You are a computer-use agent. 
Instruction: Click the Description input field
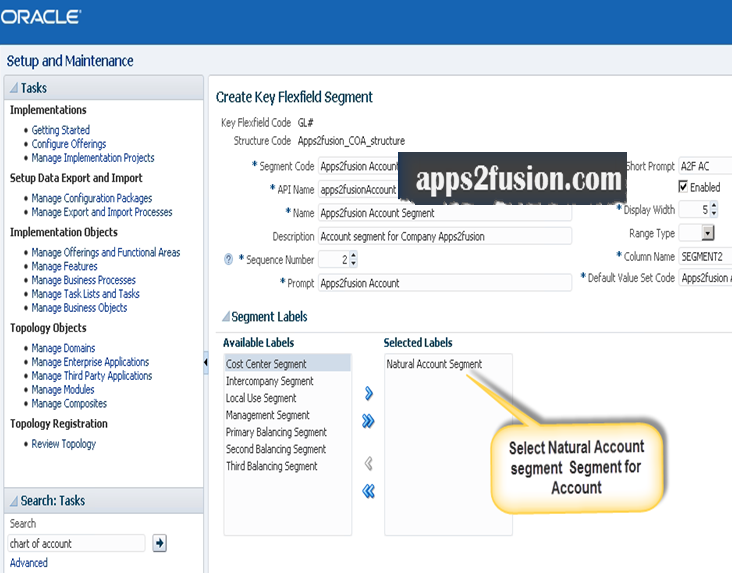click(445, 236)
